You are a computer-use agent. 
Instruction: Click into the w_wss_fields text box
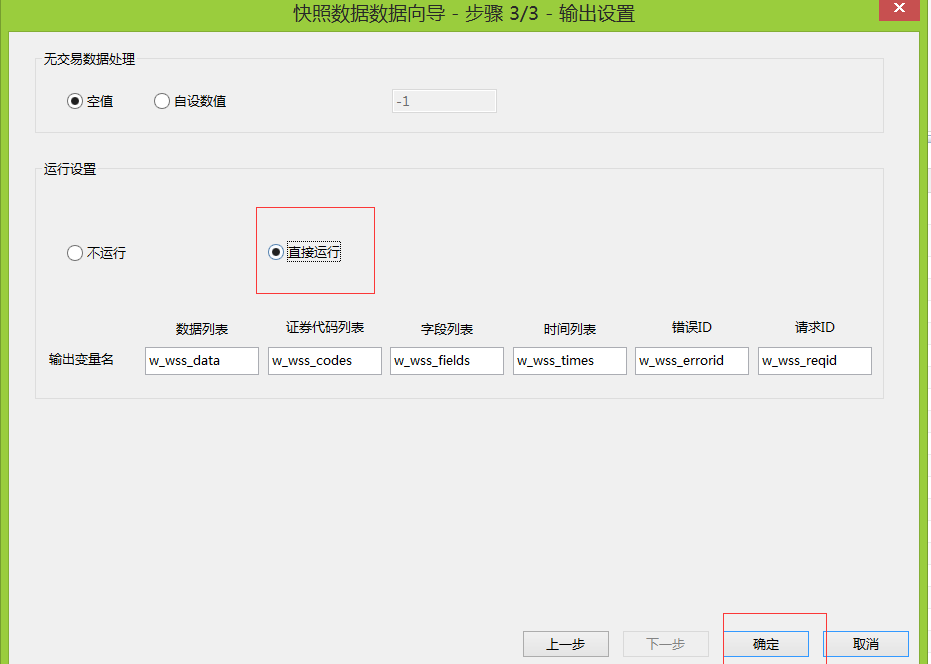click(446, 361)
